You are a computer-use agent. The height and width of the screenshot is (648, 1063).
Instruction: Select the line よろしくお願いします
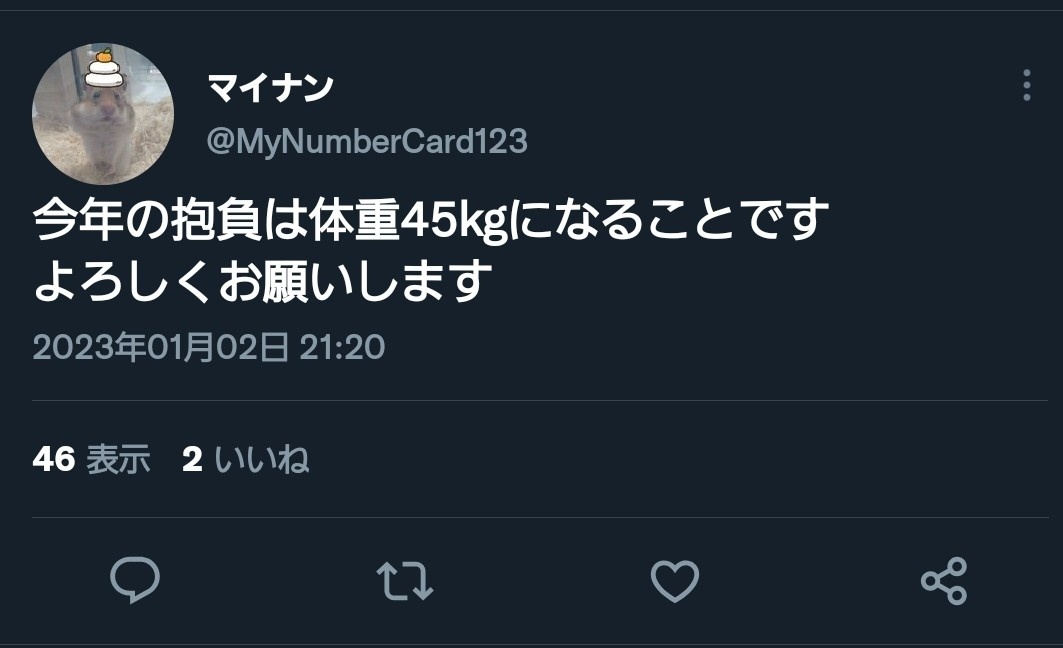click(262, 280)
